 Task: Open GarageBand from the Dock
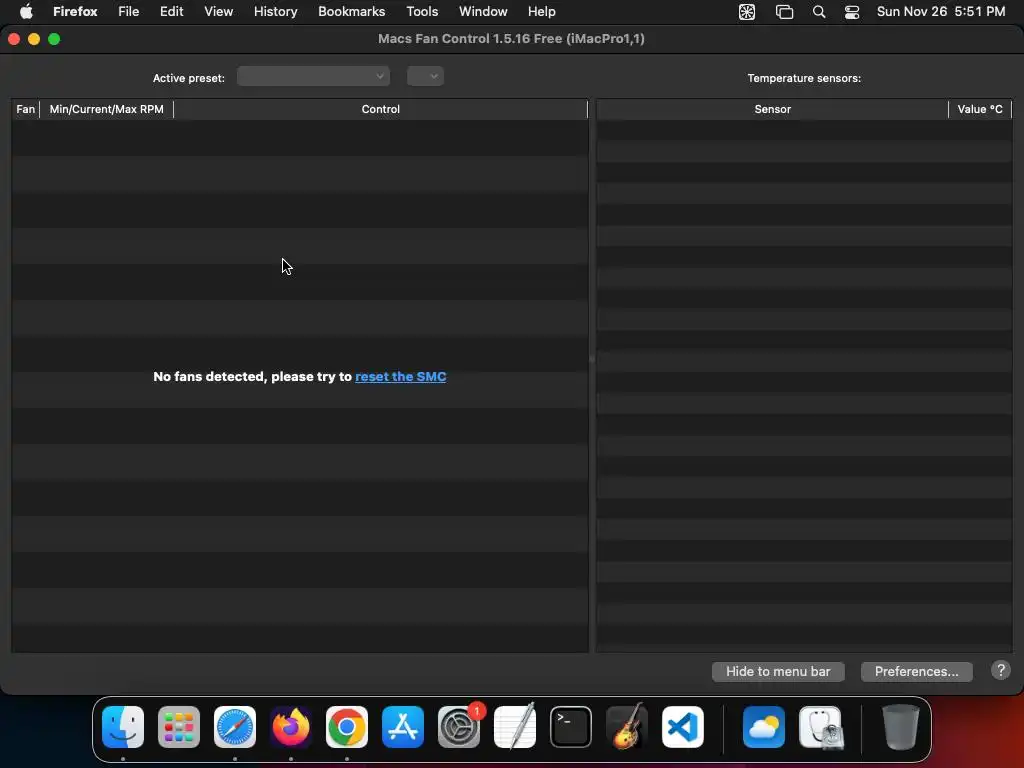[x=627, y=727]
